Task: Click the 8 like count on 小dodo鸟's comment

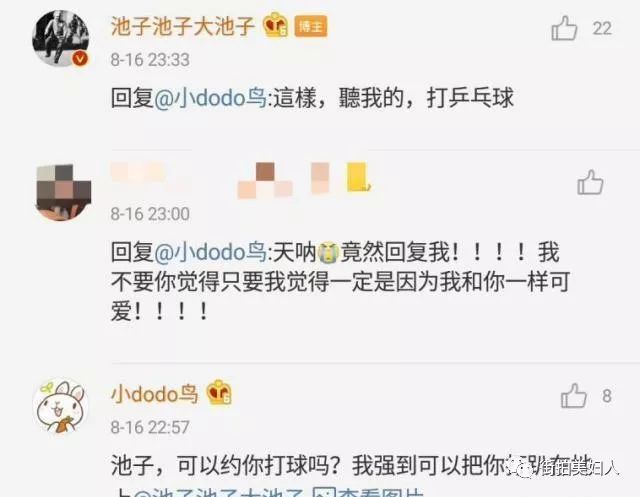Action: pyautogui.click(x=607, y=396)
